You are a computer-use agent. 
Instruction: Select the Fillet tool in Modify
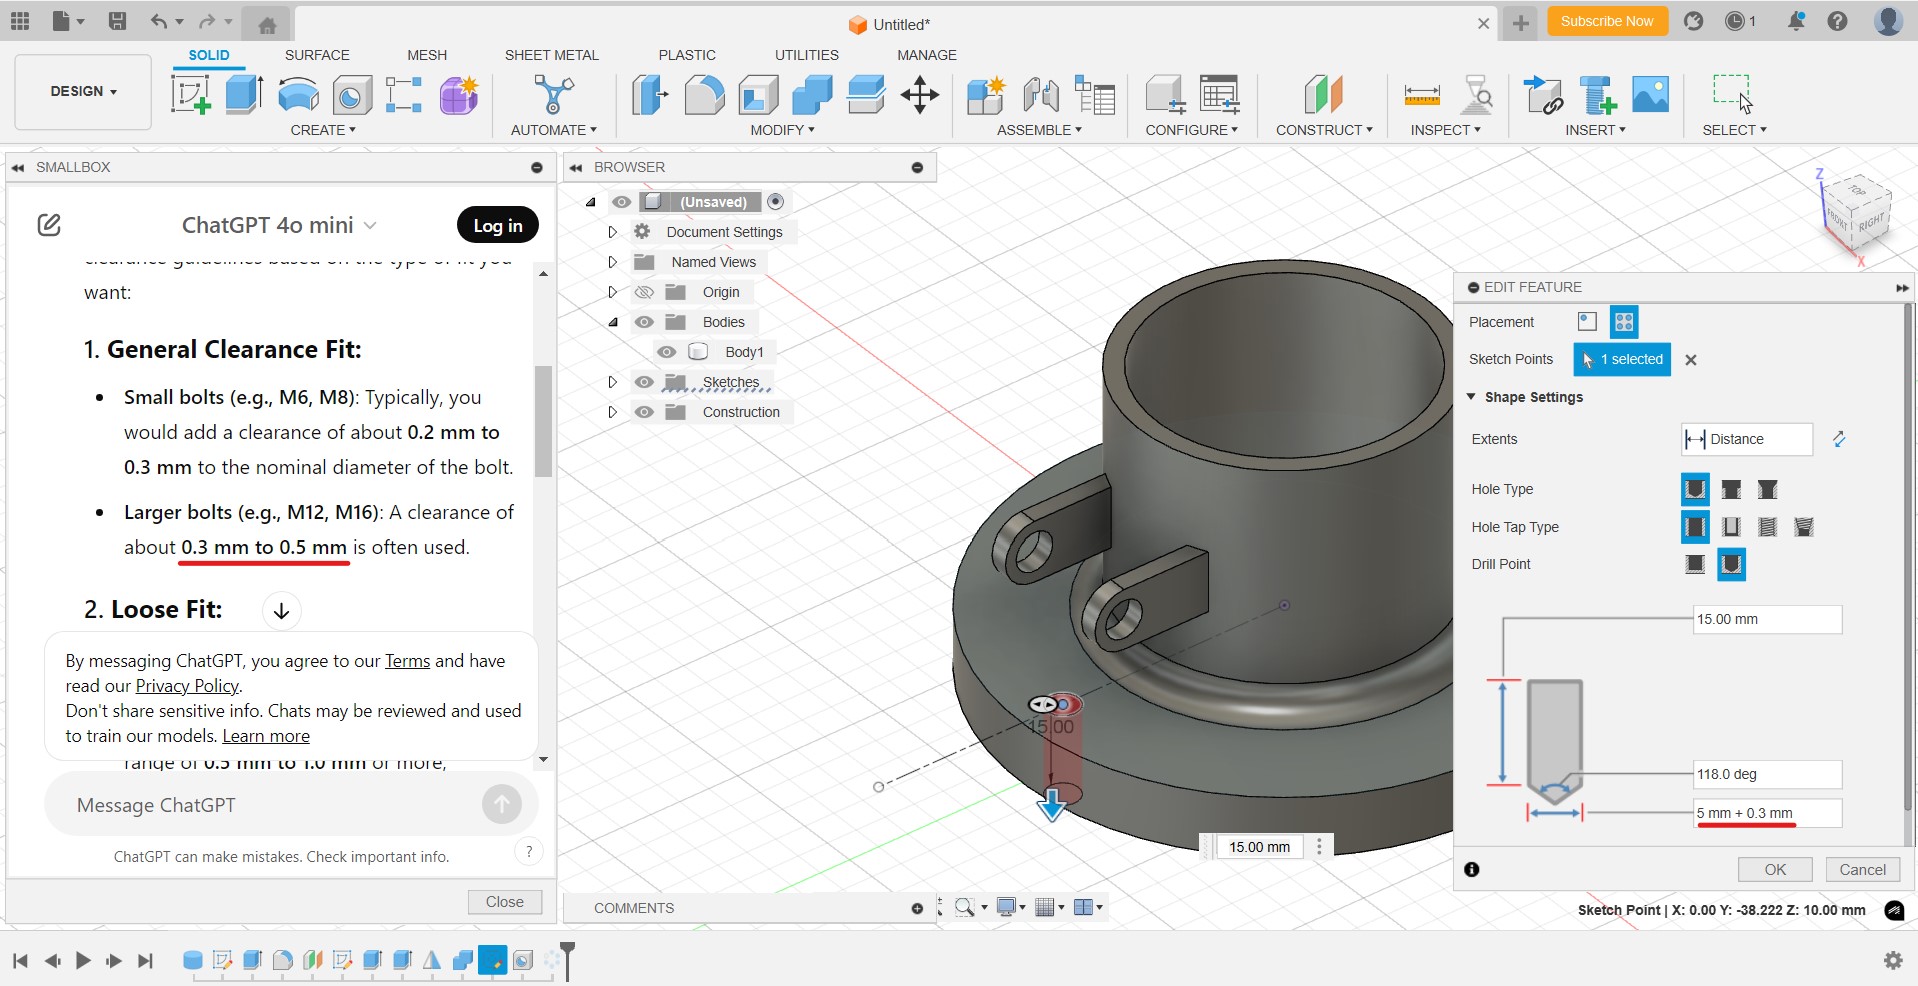[704, 95]
